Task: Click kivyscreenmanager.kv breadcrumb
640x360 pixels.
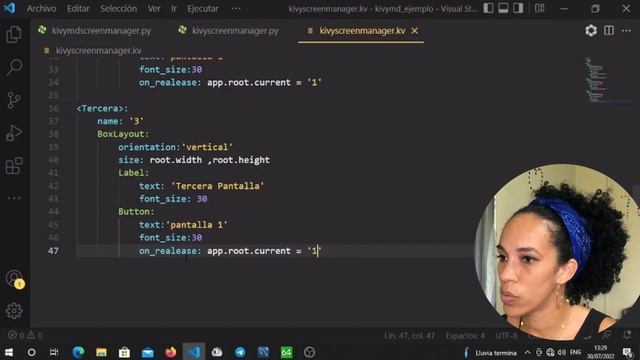Action: click(98, 51)
